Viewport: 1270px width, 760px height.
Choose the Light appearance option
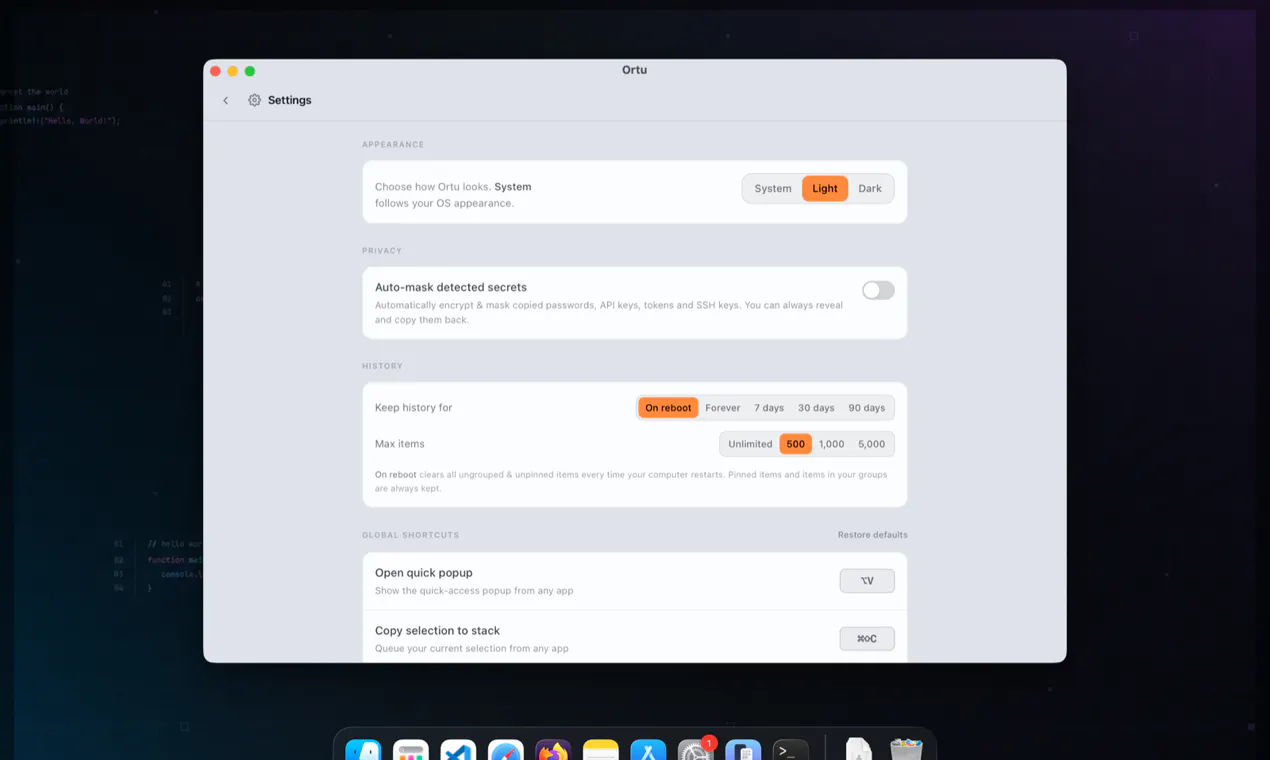pyautogui.click(x=825, y=189)
